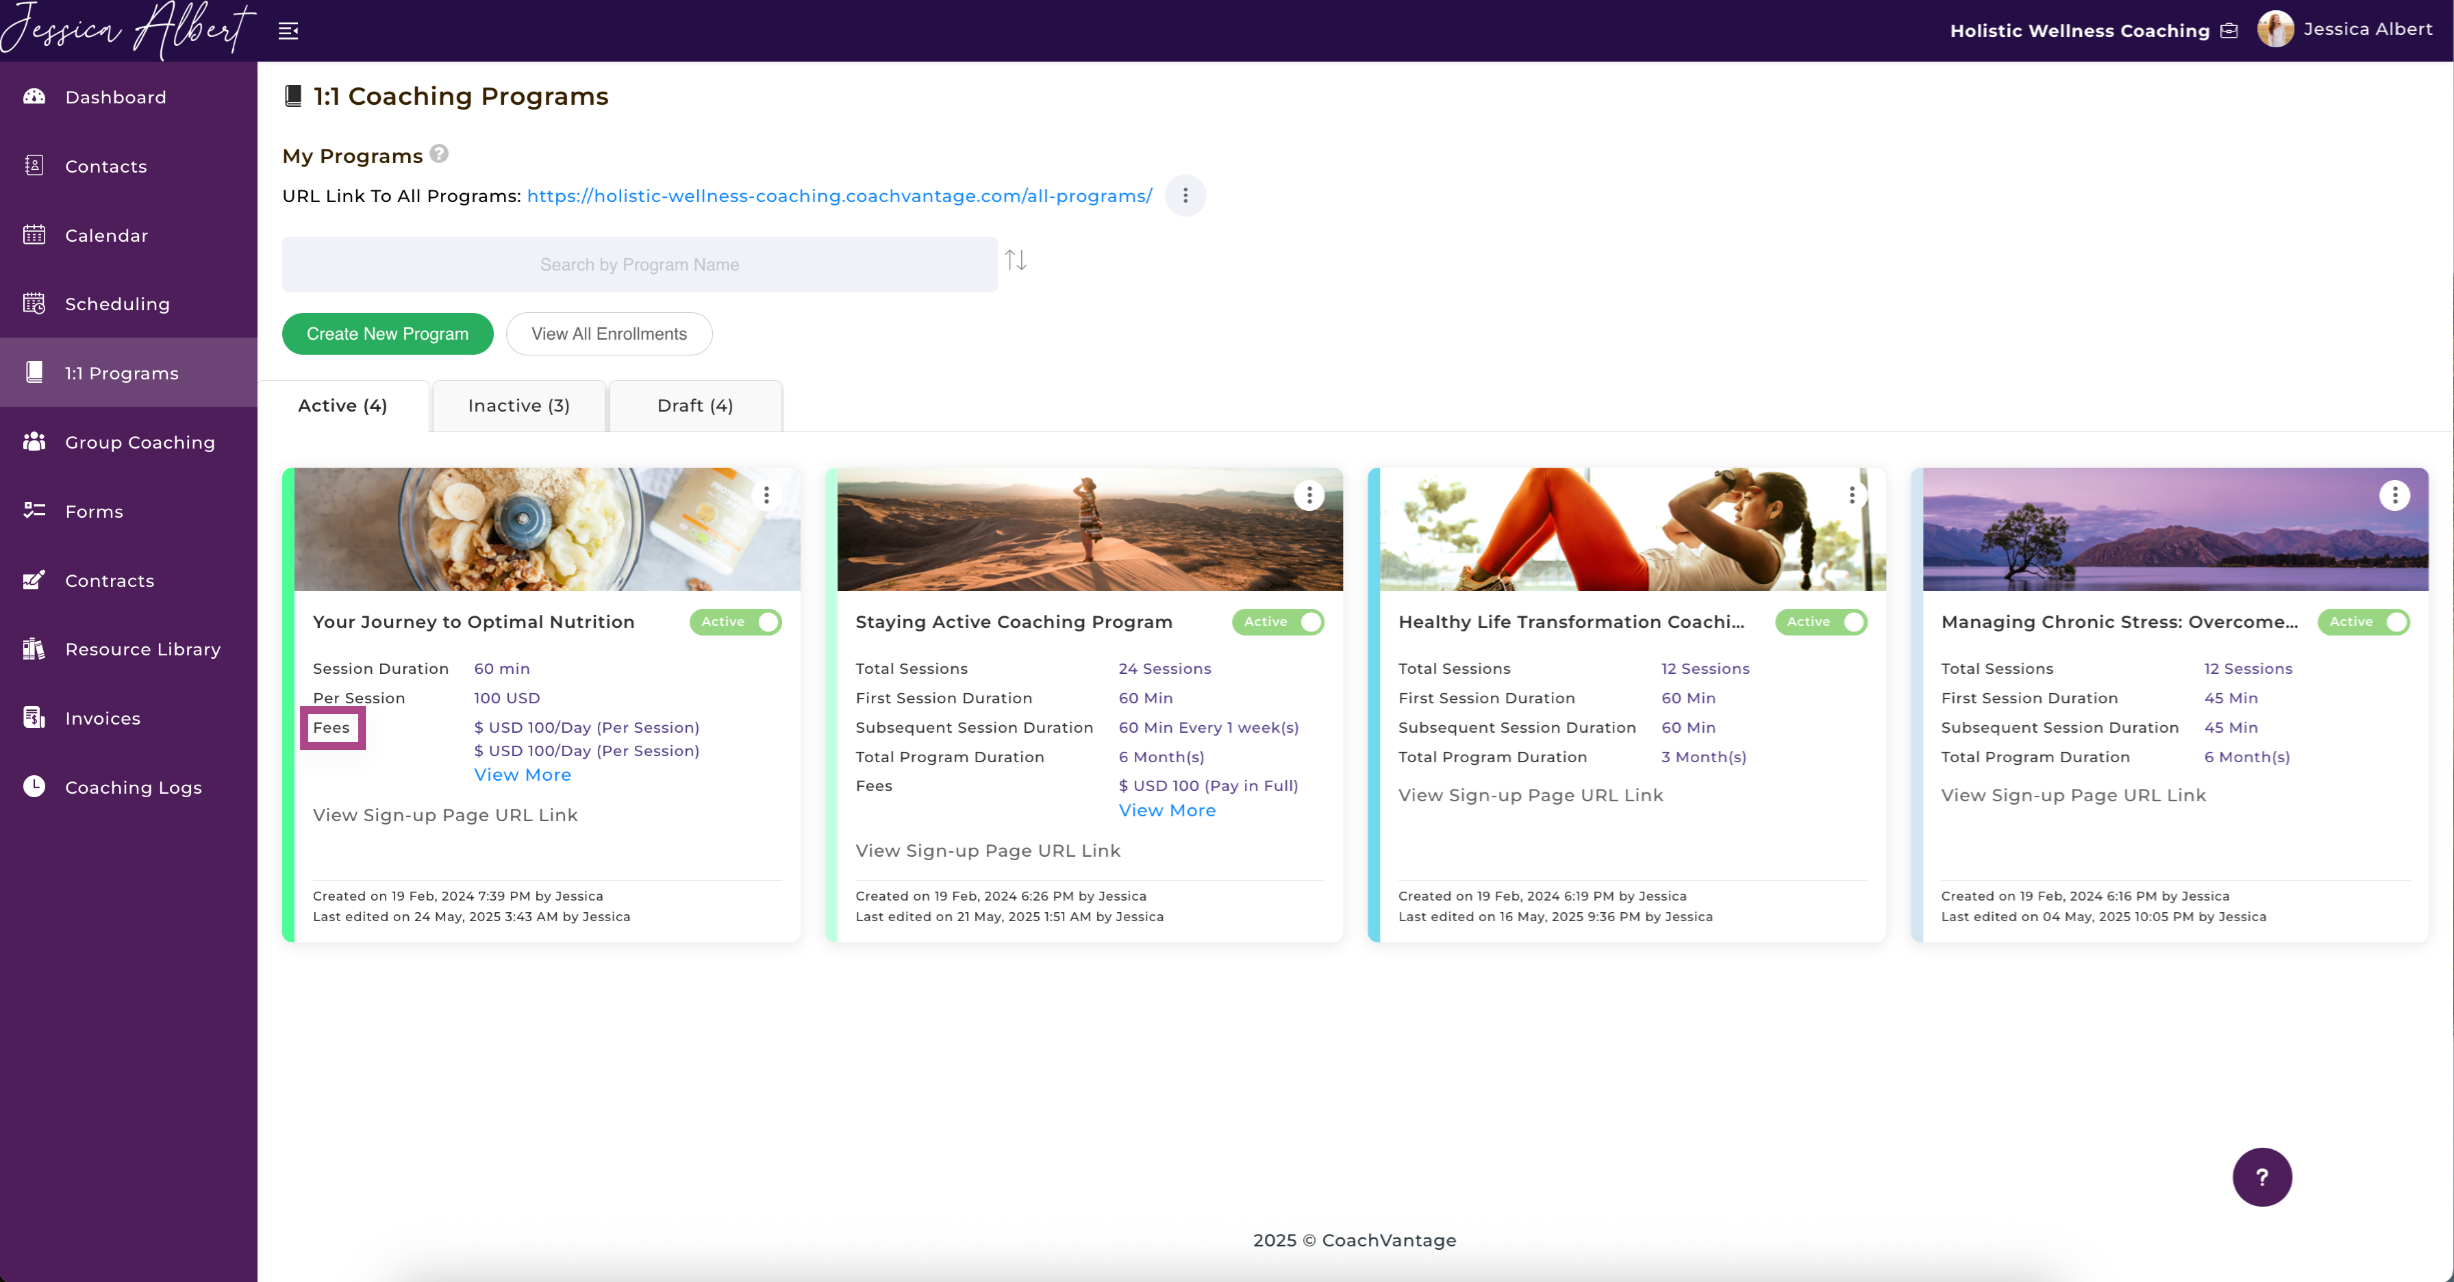Collapse the sidebar with the hamburger icon
This screenshot has width=2454, height=1282.
(288, 31)
